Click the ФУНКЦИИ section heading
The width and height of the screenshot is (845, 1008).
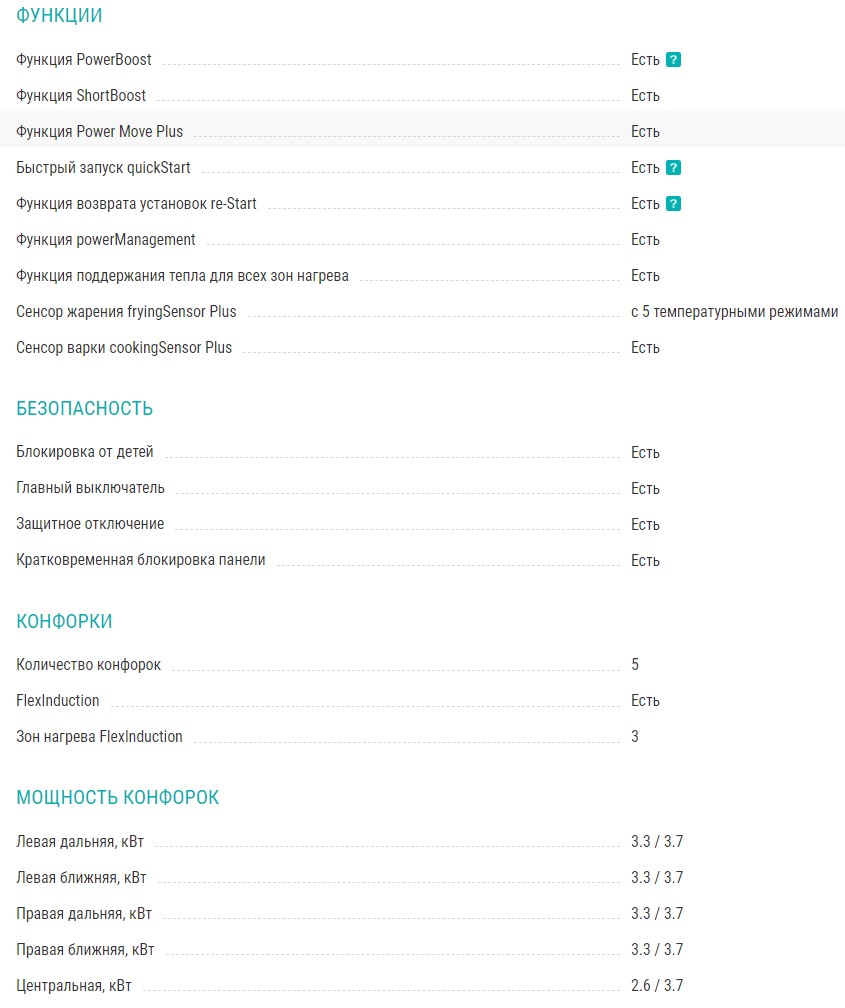[x=59, y=16]
